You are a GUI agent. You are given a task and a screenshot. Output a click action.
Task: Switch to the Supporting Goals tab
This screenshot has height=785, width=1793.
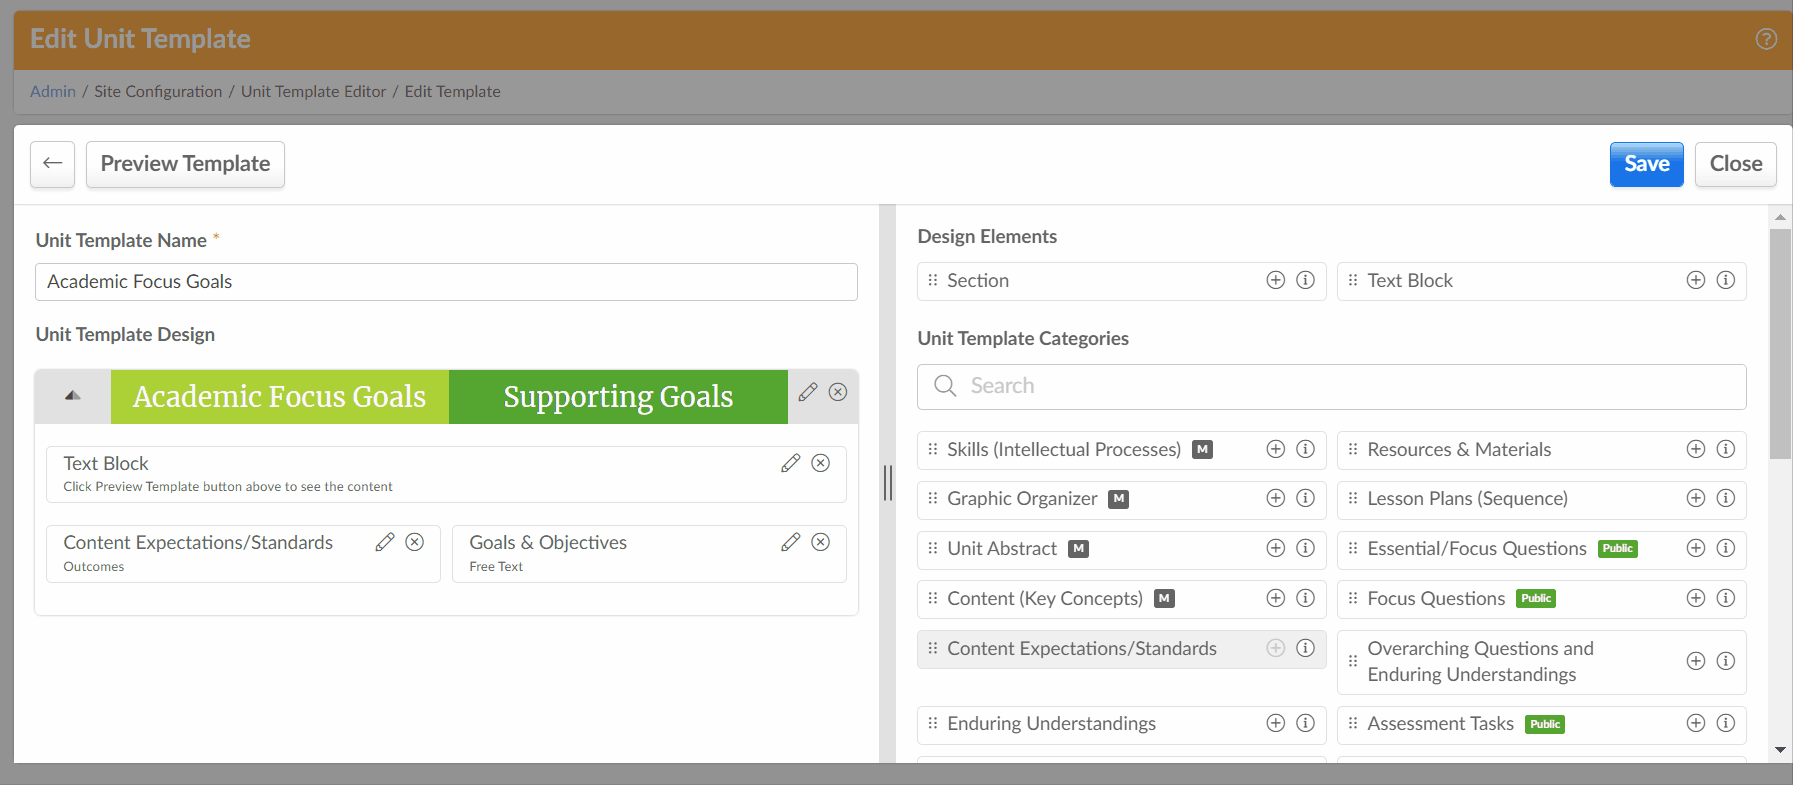click(618, 397)
